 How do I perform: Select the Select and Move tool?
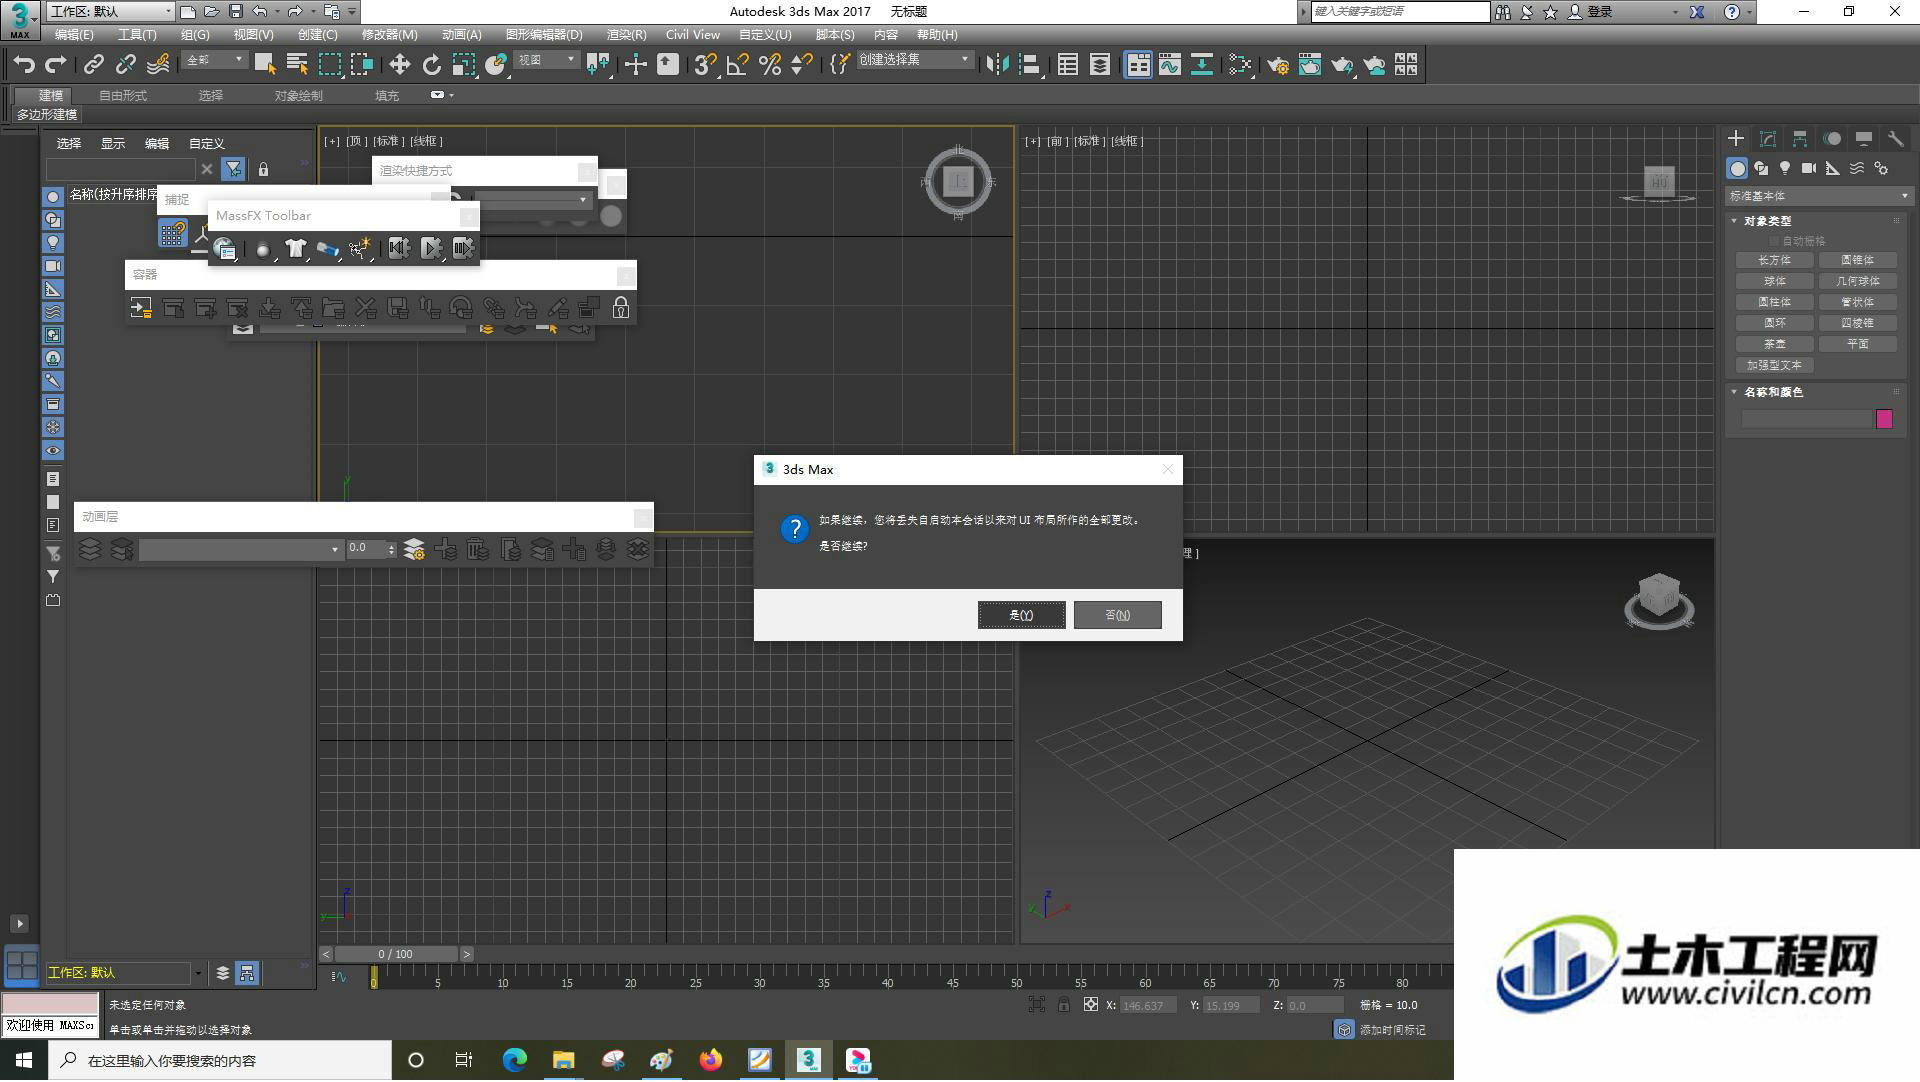click(399, 65)
